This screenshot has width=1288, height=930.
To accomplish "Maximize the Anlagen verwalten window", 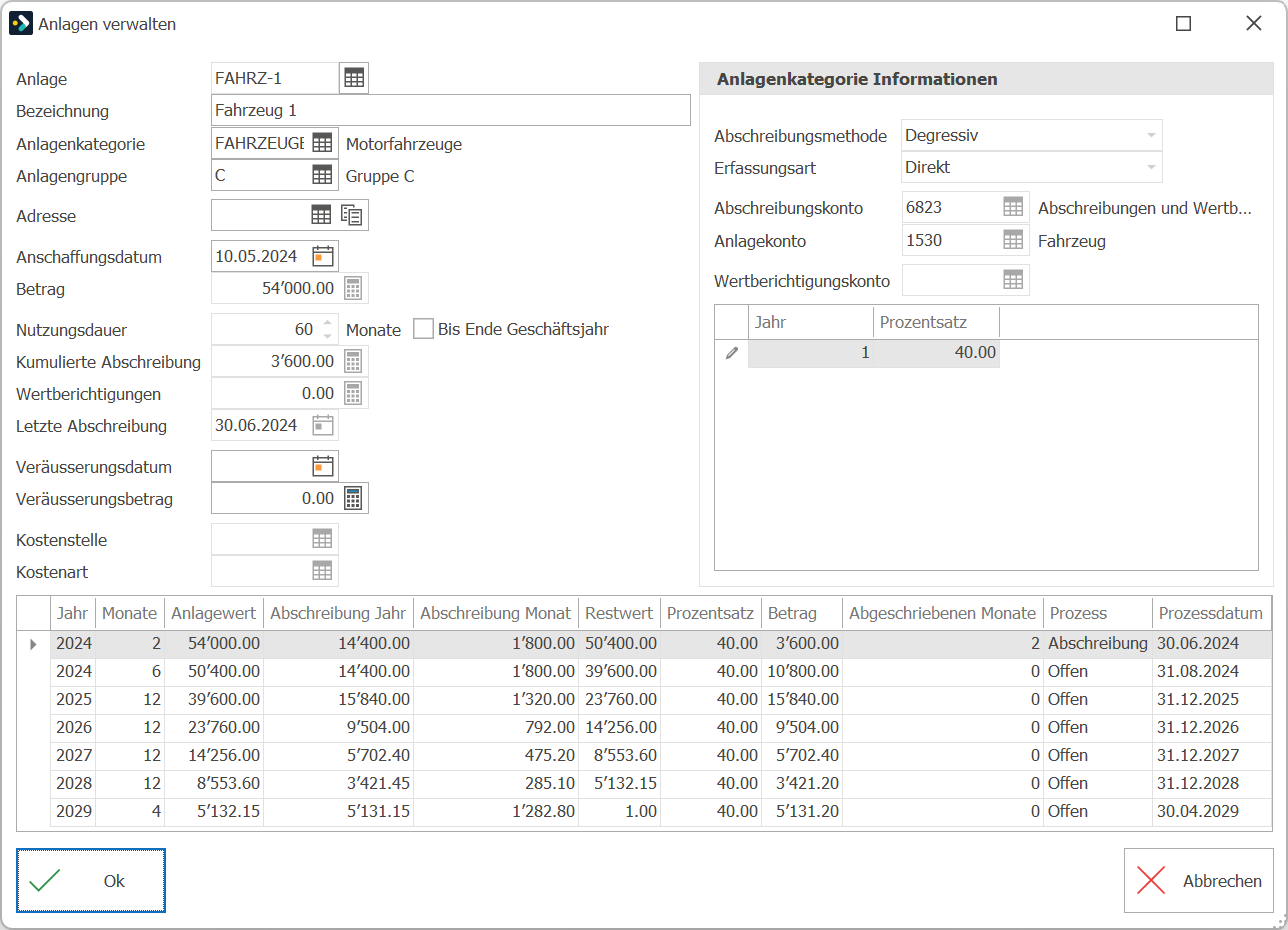I will [1183, 24].
